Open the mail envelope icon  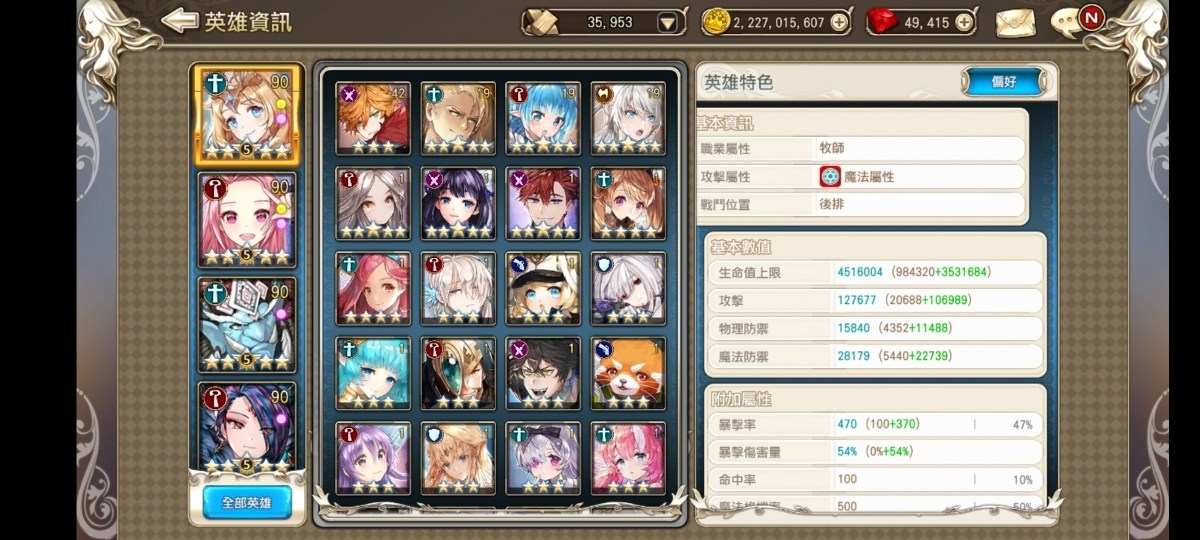1014,21
